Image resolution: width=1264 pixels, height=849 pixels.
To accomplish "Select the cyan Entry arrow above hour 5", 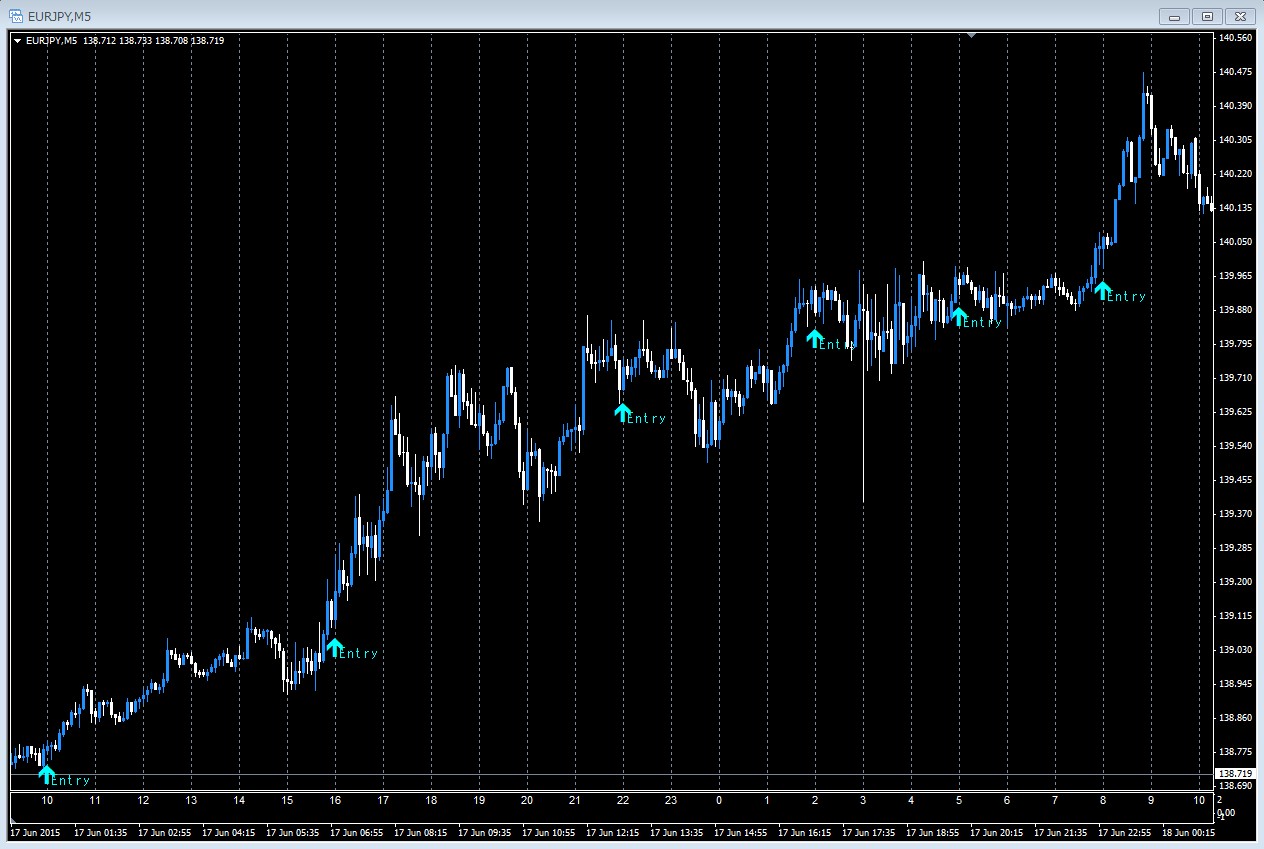I will [958, 316].
